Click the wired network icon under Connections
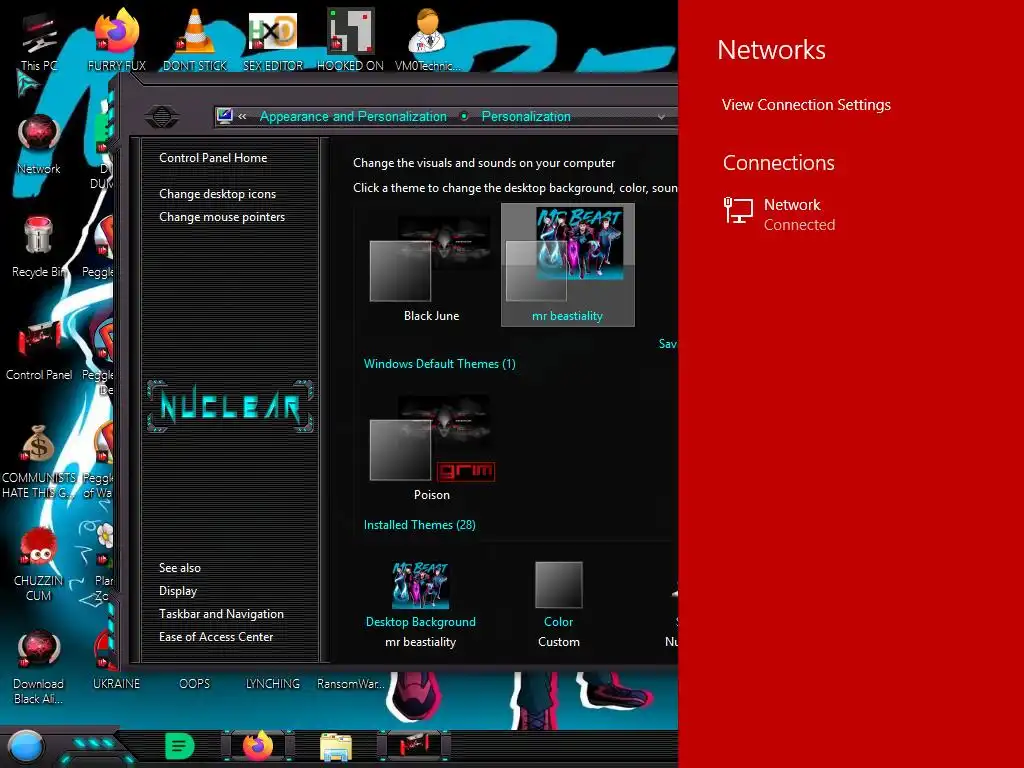This screenshot has width=1024, height=768. (739, 211)
